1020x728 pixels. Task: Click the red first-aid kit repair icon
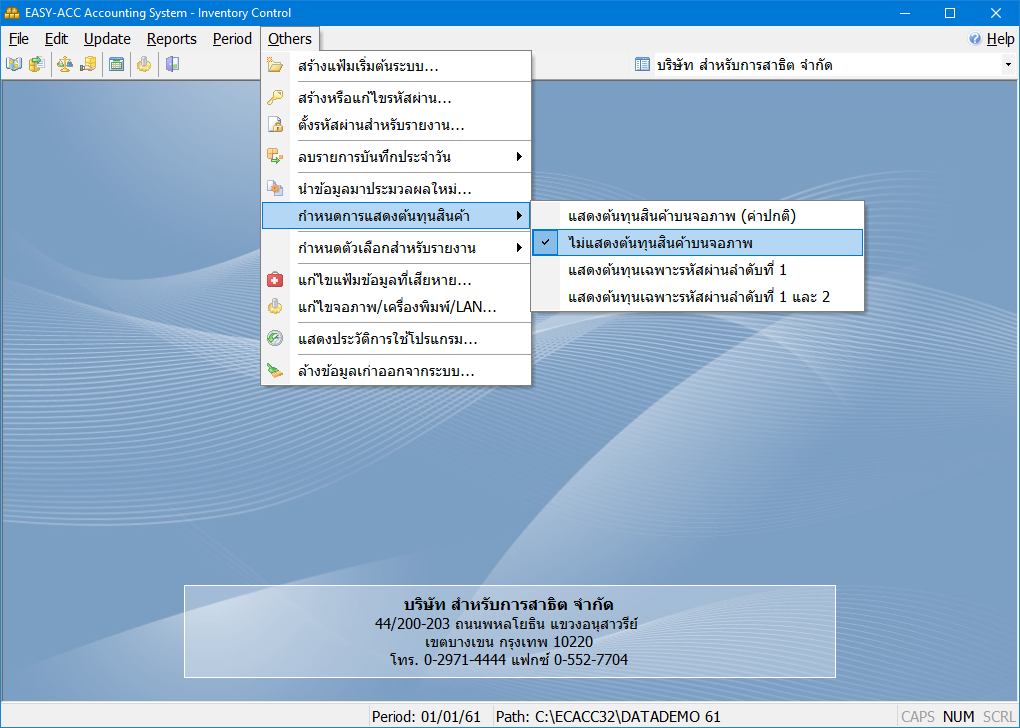(x=275, y=280)
